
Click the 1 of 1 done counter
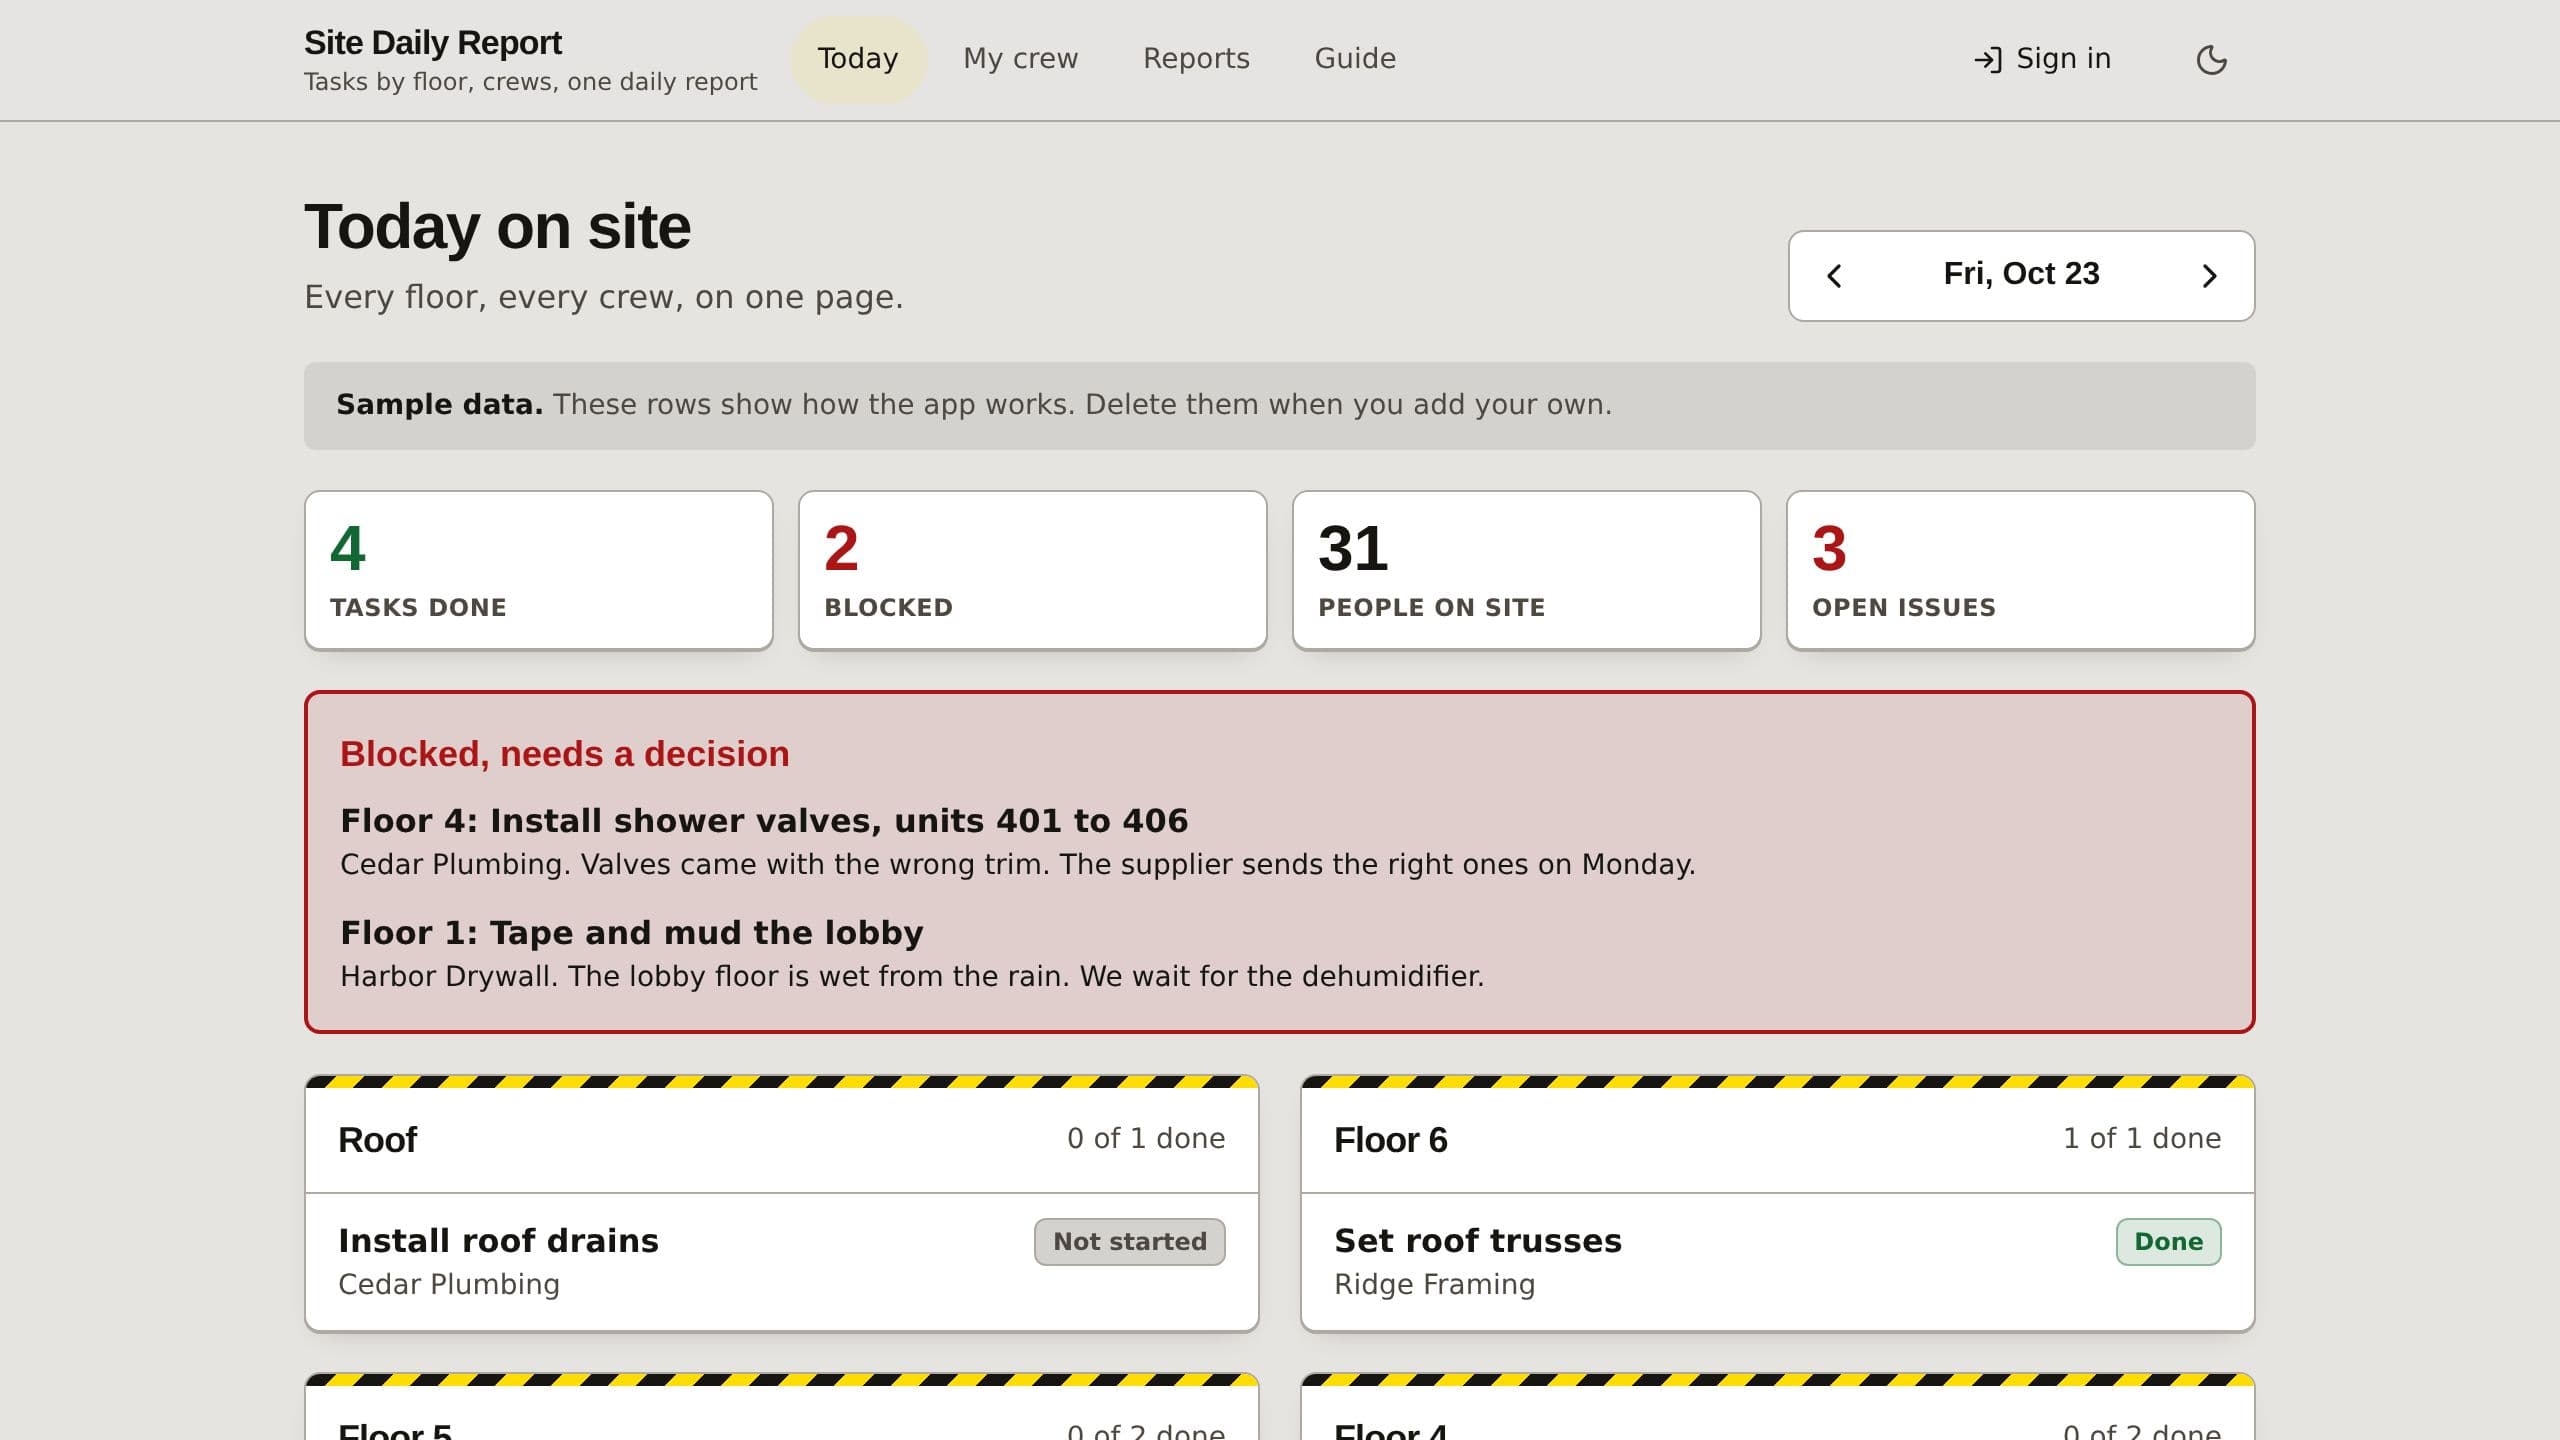click(x=2142, y=1139)
